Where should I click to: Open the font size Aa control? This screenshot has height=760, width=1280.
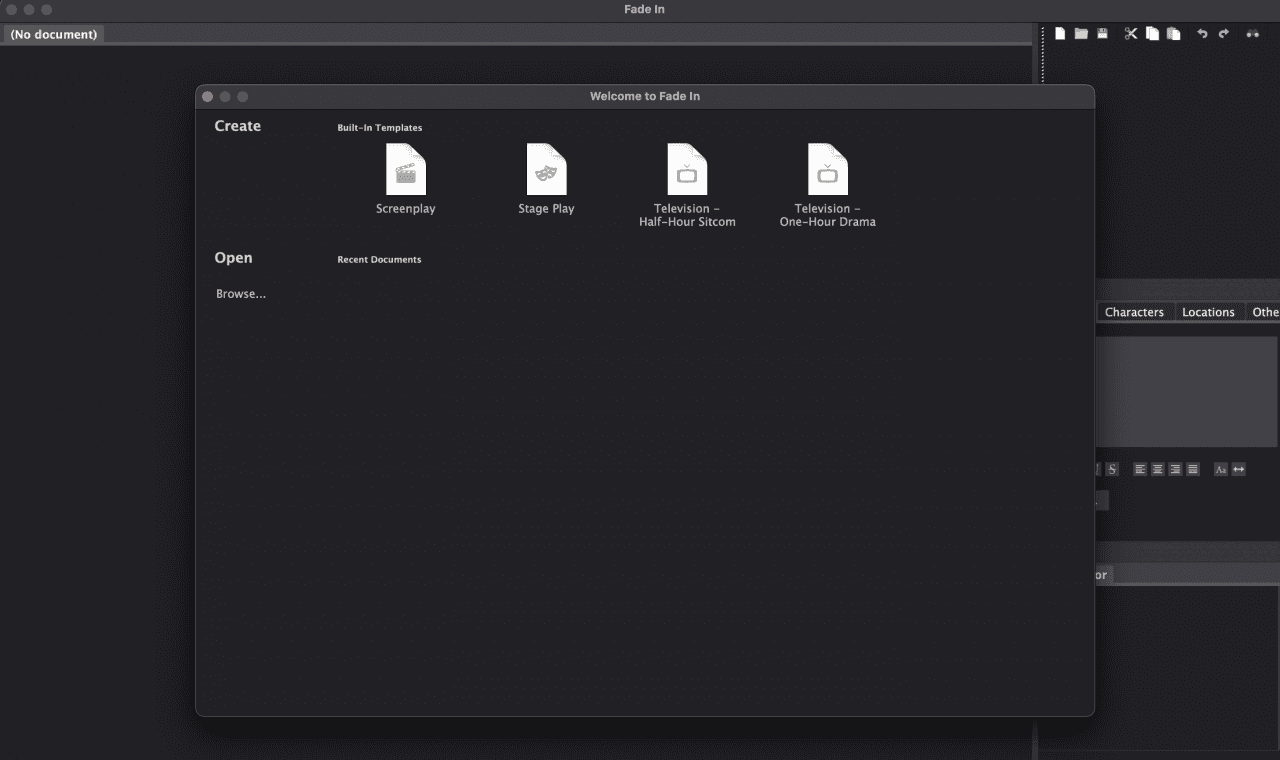click(1221, 468)
